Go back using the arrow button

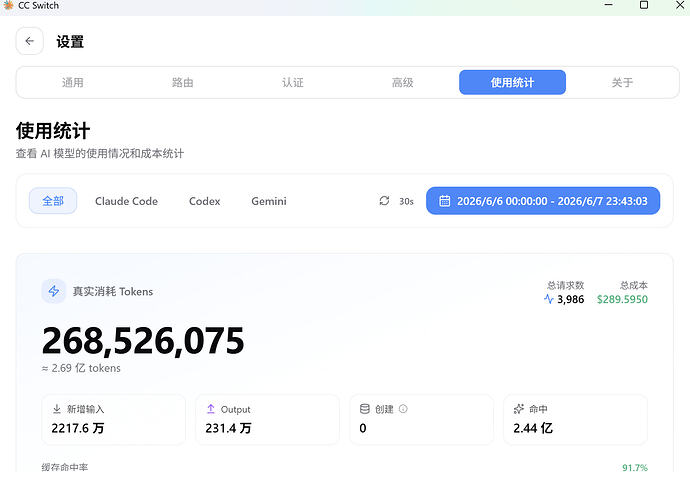(x=29, y=41)
